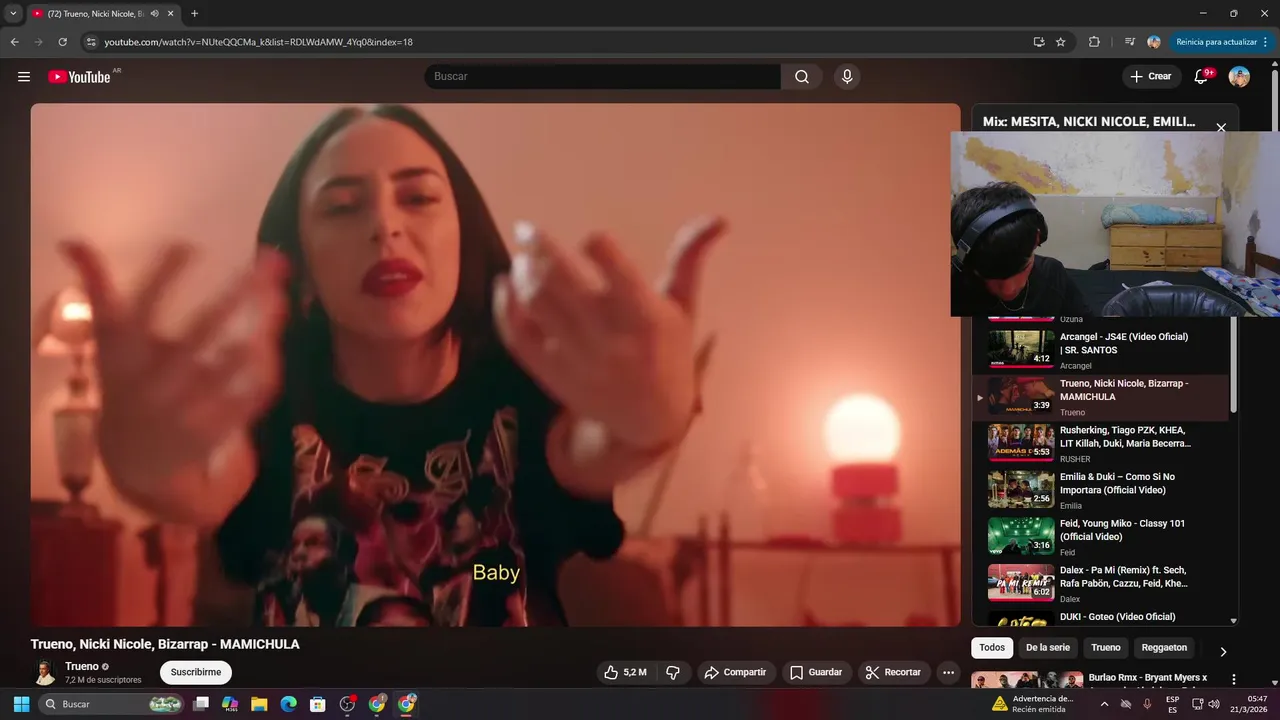Select current MAMICHULA playlist entry
This screenshot has width=1280, height=720.
pyautogui.click(x=1100, y=397)
